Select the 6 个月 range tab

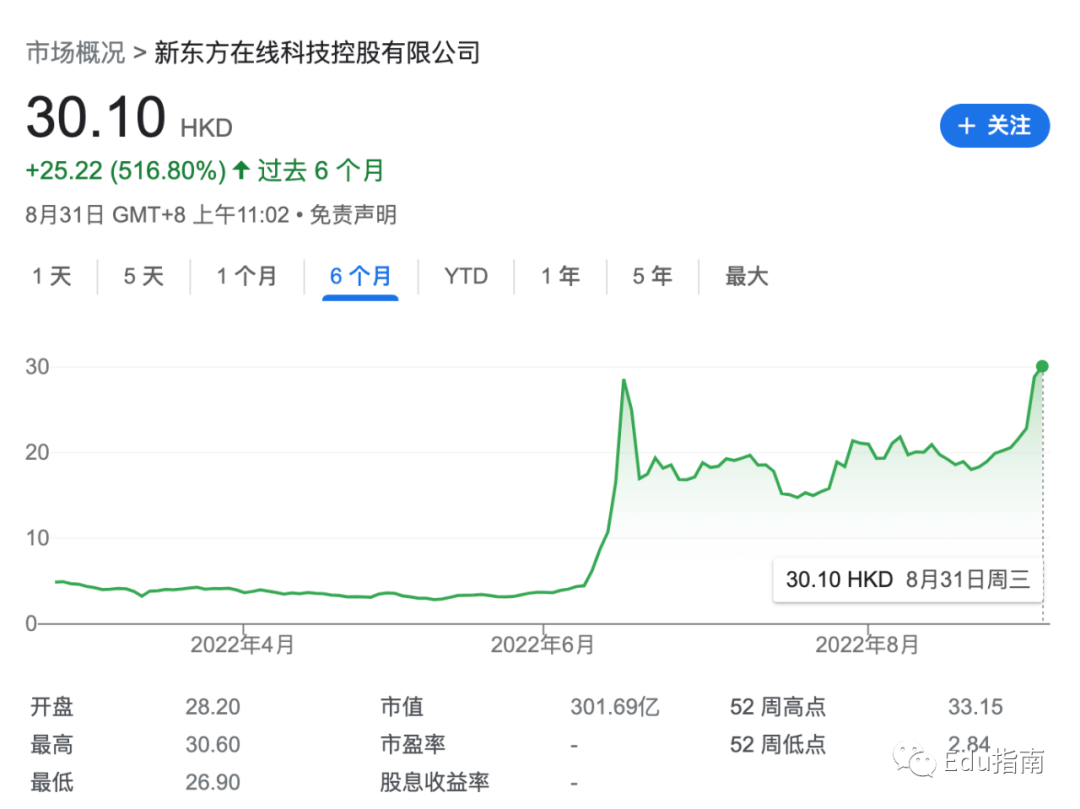[360, 276]
